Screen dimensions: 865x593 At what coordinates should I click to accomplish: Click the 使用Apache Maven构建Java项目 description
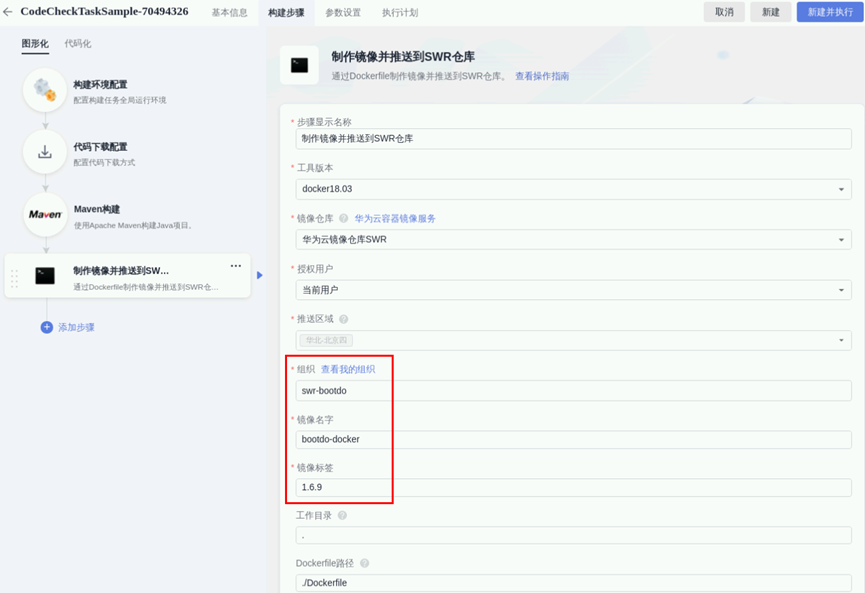(132, 225)
